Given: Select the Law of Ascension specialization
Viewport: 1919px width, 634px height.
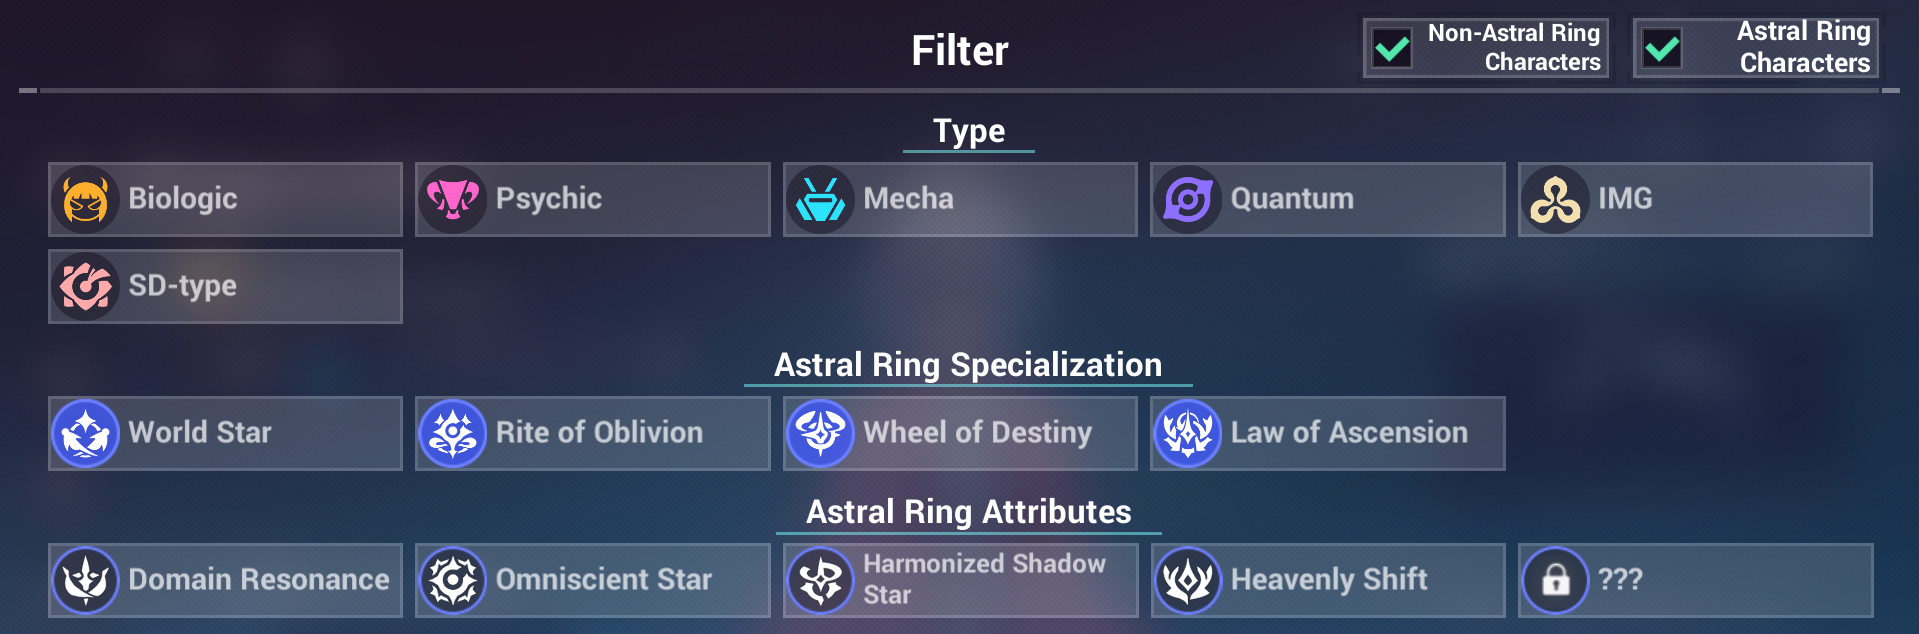Looking at the screenshot, I should [1326, 433].
